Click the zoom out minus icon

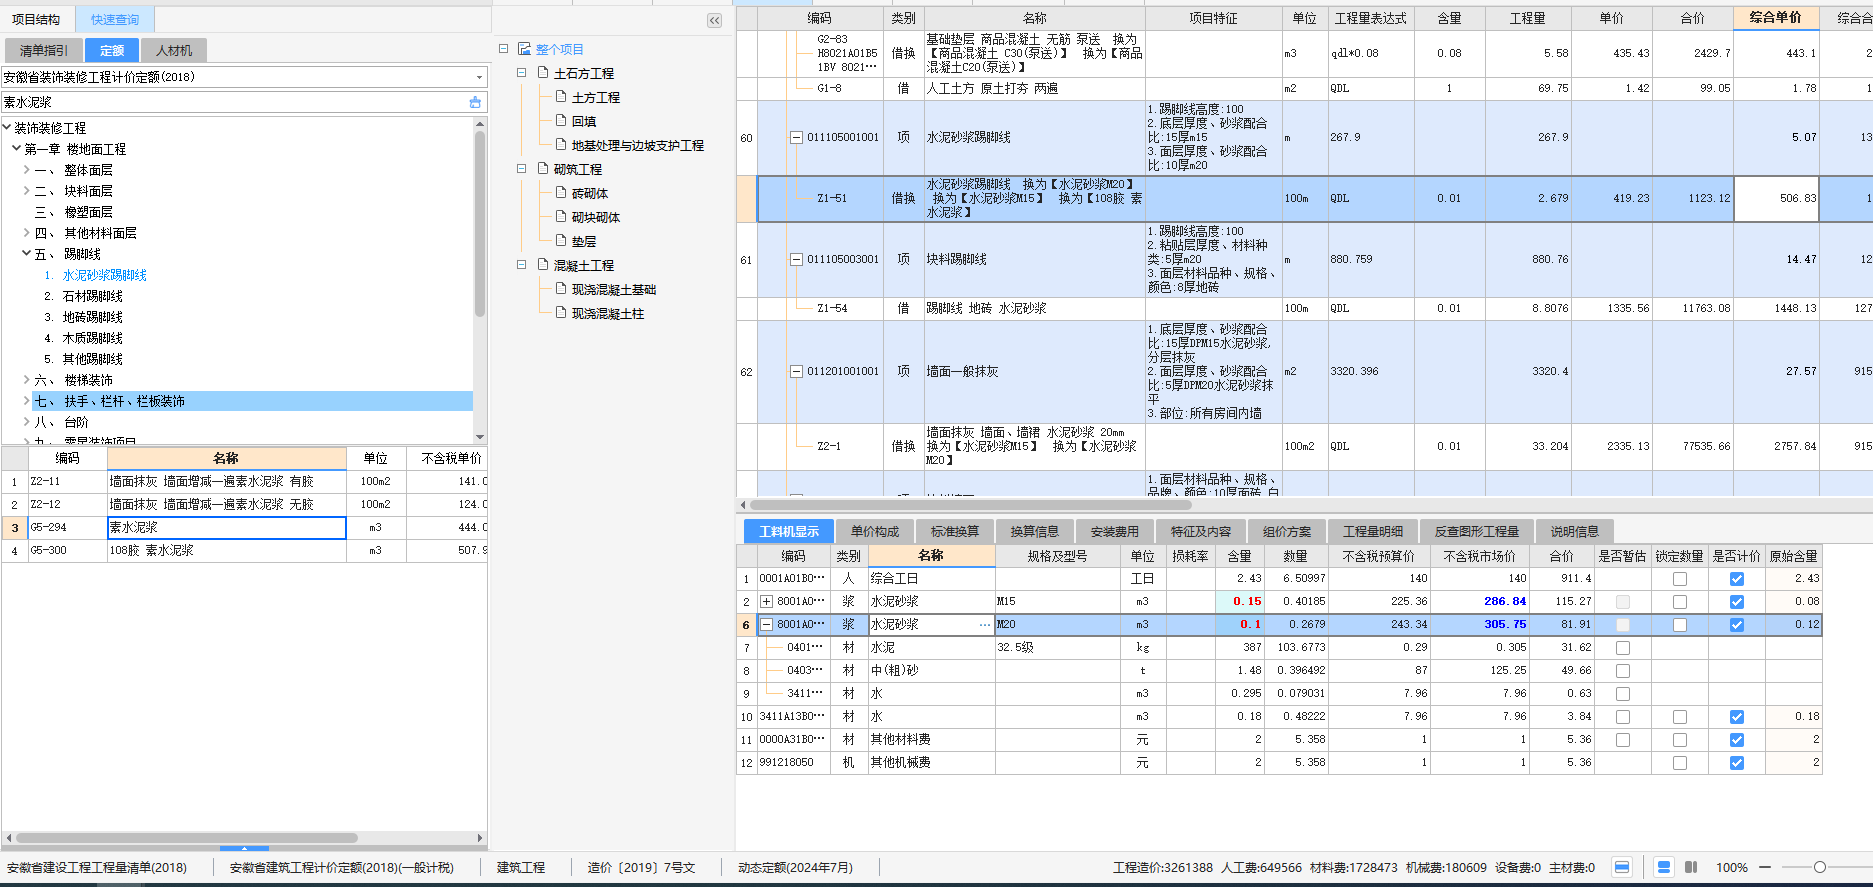pyautogui.click(x=1765, y=867)
